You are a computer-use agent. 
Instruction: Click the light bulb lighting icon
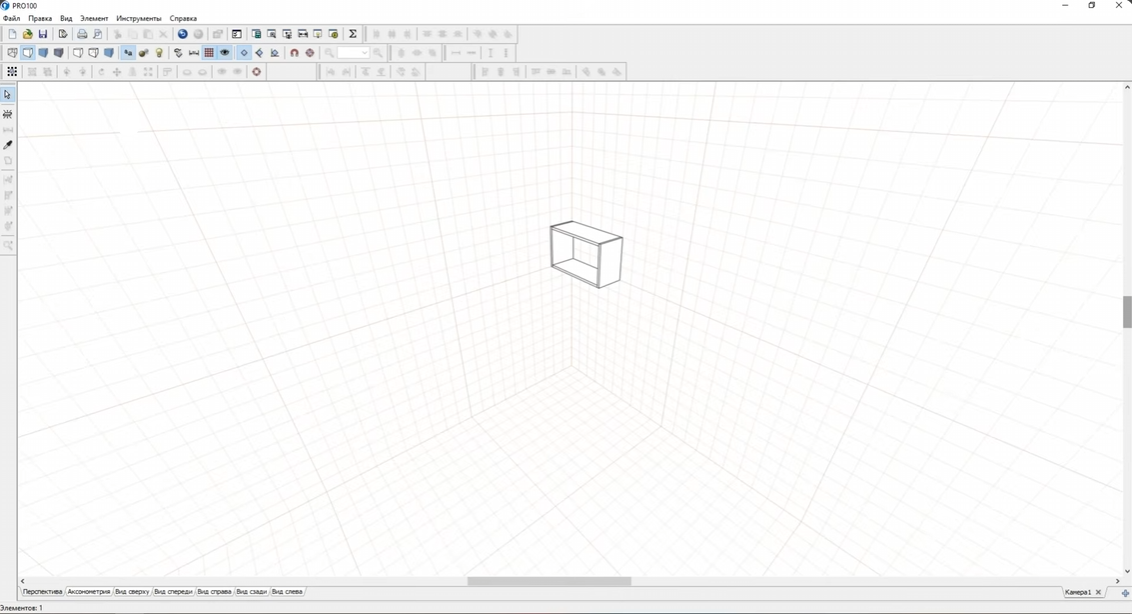159,53
